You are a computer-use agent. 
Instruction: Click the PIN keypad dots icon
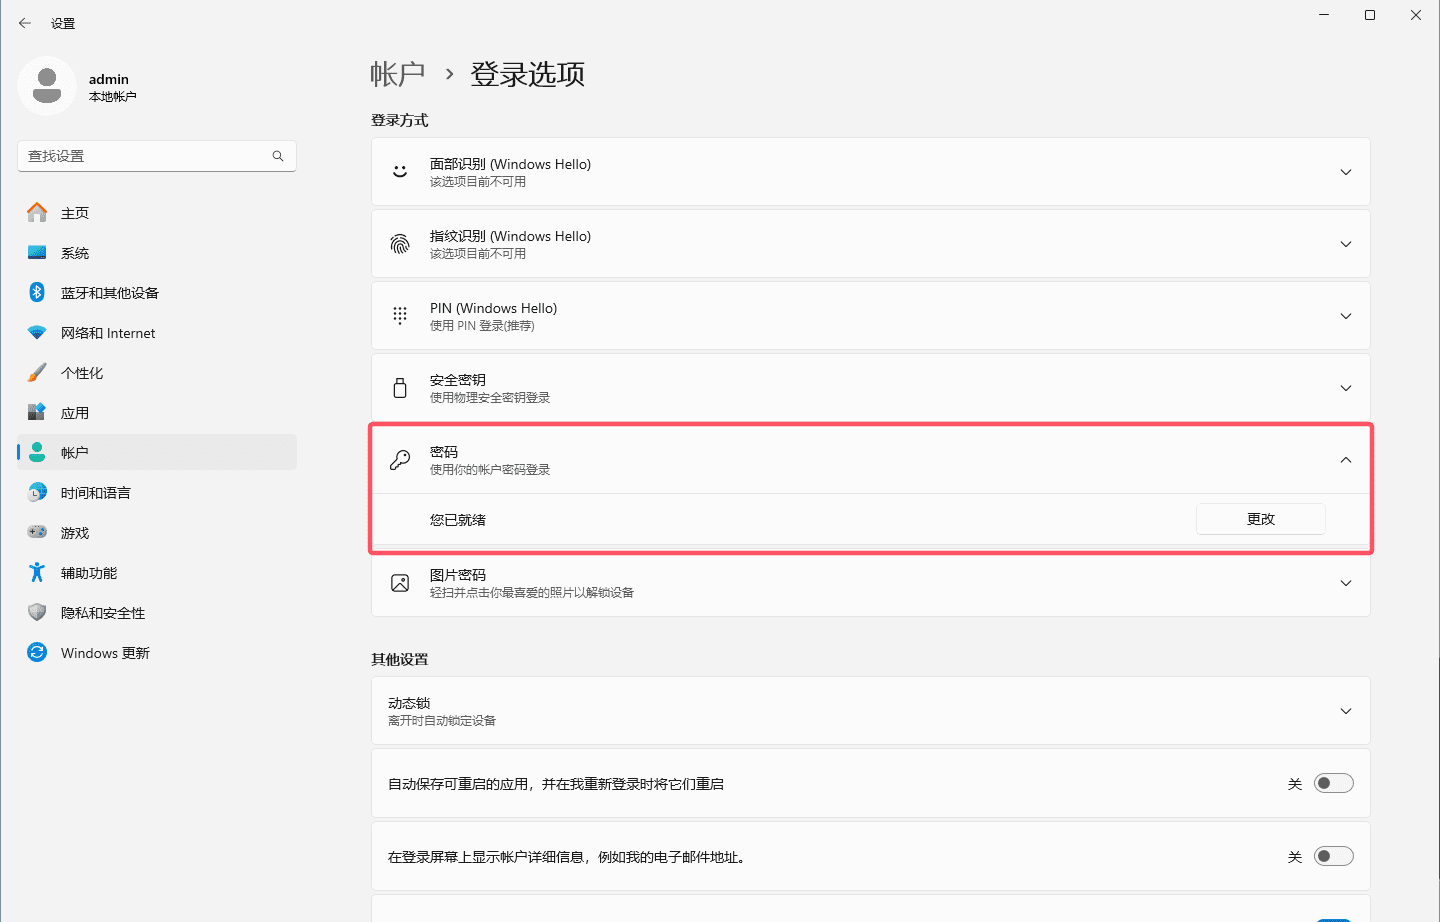(400, 316)
